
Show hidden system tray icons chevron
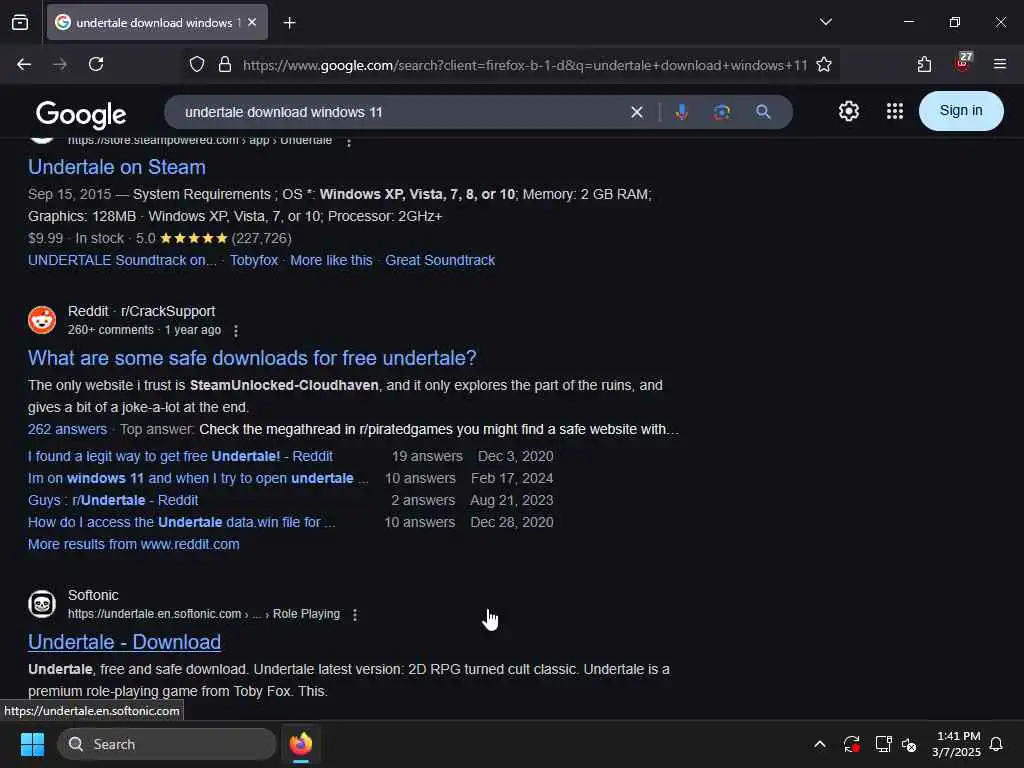click(x=820, y=744)
